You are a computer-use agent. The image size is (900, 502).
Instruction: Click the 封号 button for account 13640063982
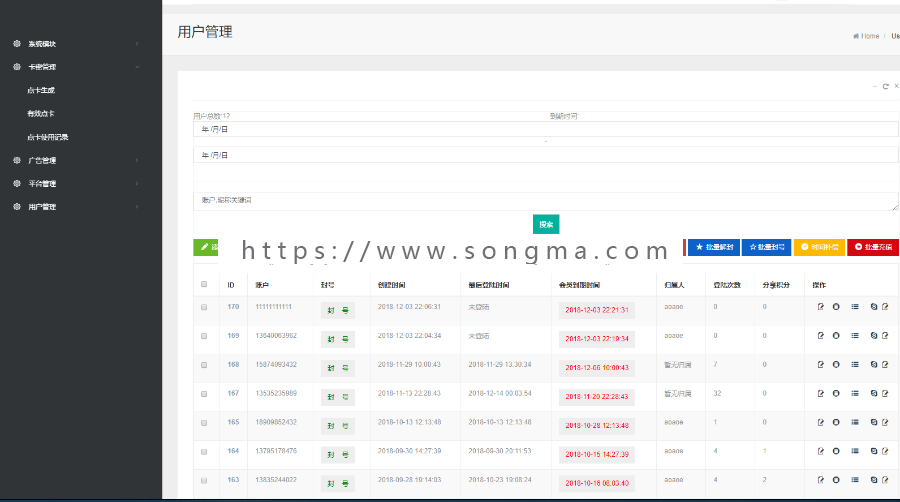(338, 339)
